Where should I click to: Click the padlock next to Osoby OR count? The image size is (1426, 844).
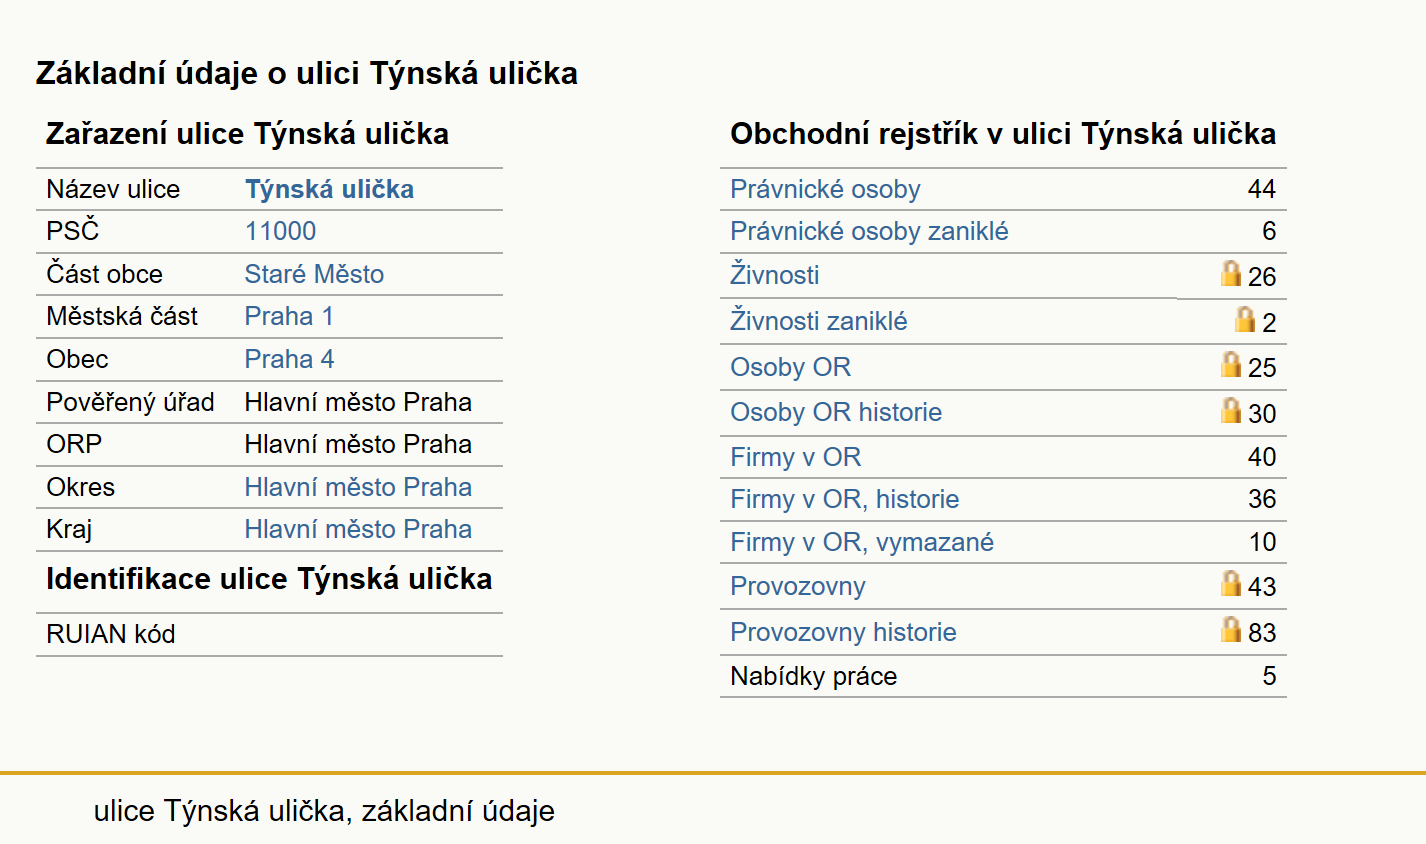[x=1231, y=364]
